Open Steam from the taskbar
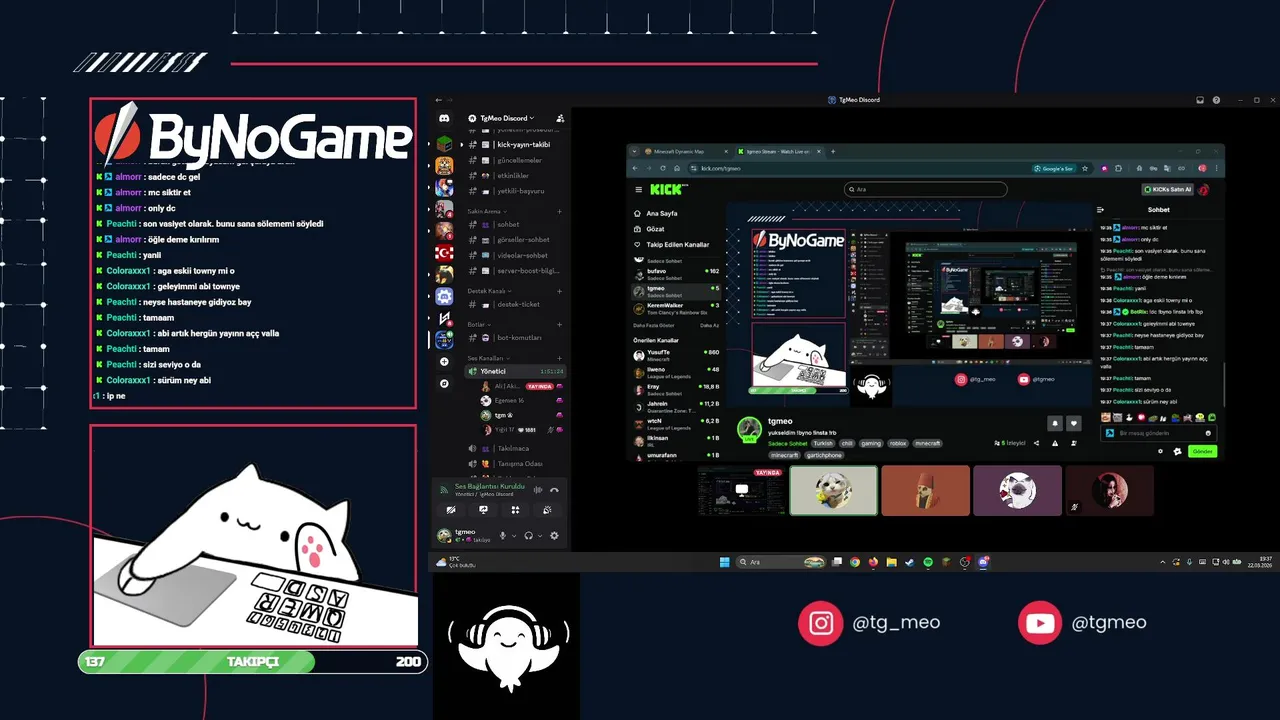The height and width of the screenshot is (720, 1280). (x=910, y=562)
